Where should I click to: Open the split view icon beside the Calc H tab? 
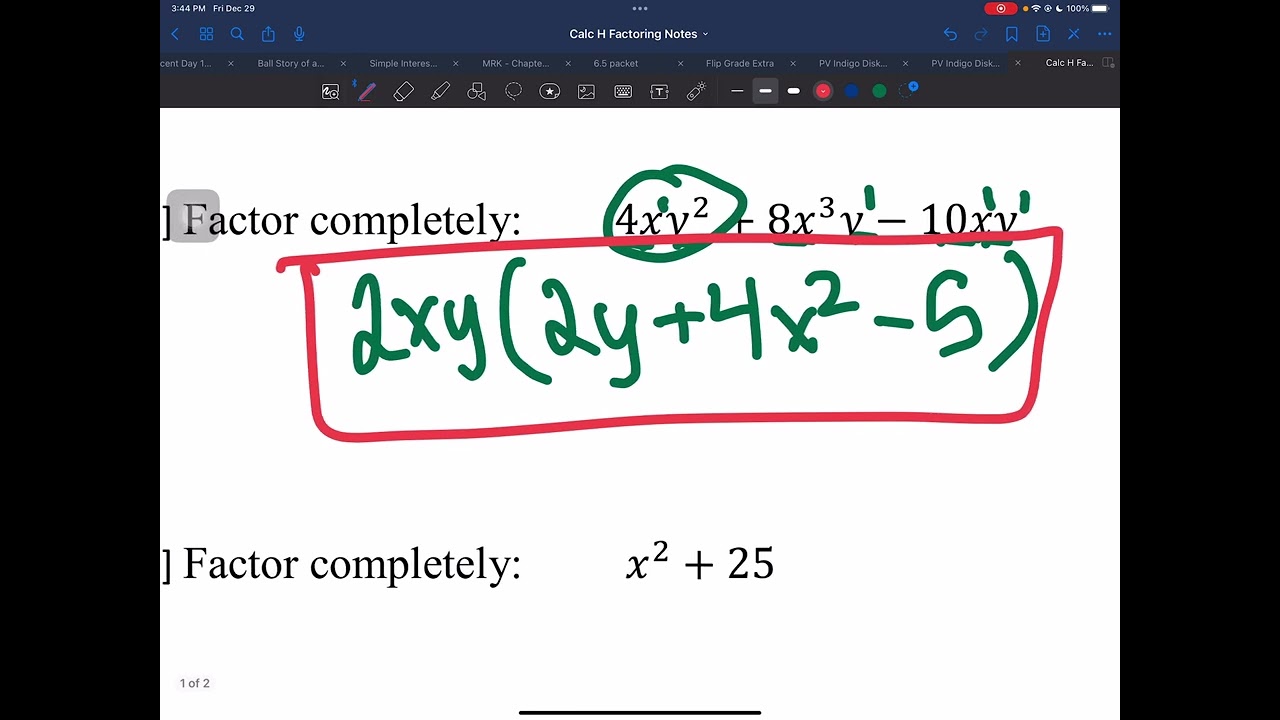pos(1108,63)
